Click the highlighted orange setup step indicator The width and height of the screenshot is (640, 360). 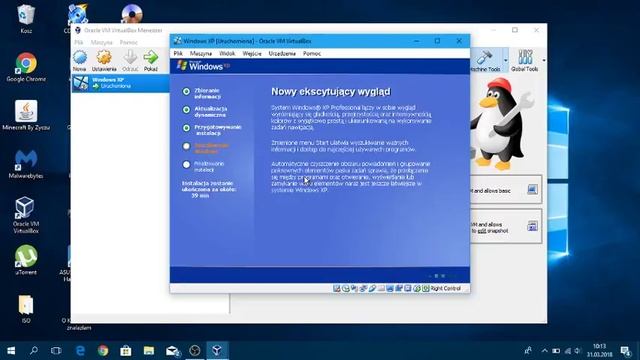[x=186, y=146]
